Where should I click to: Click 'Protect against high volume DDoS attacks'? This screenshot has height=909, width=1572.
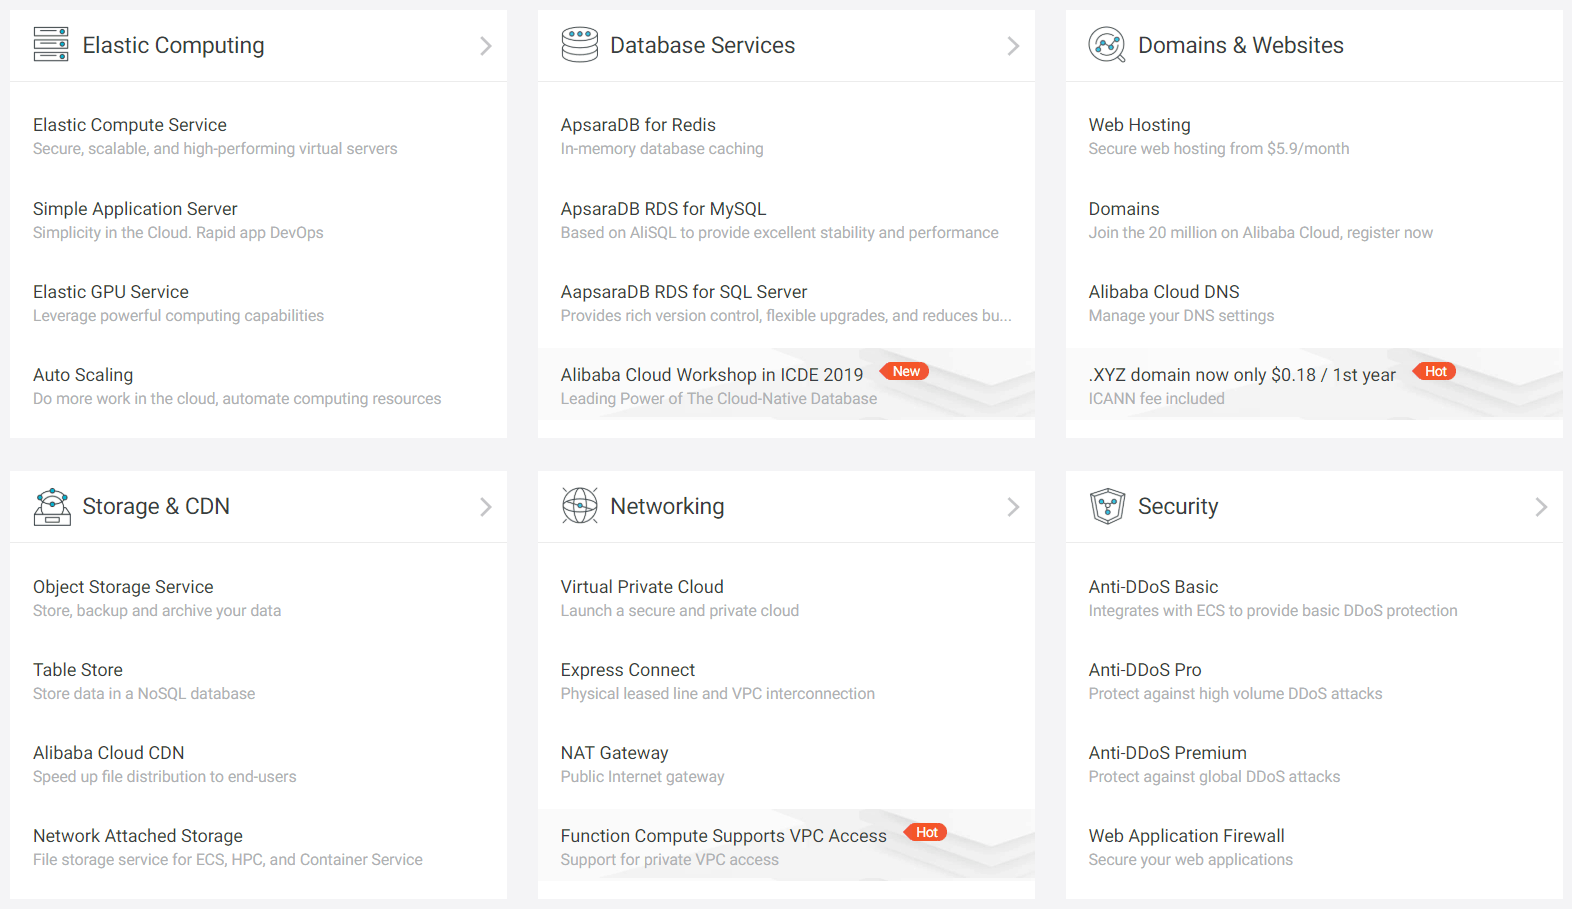(x=1235, y=694)
